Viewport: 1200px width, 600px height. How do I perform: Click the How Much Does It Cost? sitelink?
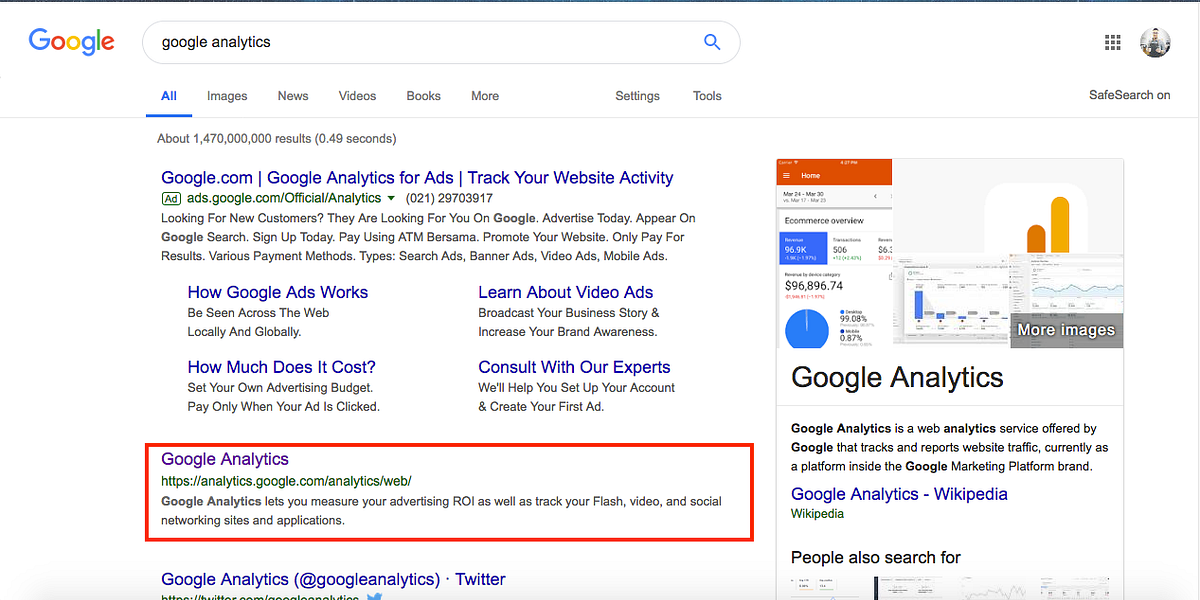[281, 366]
